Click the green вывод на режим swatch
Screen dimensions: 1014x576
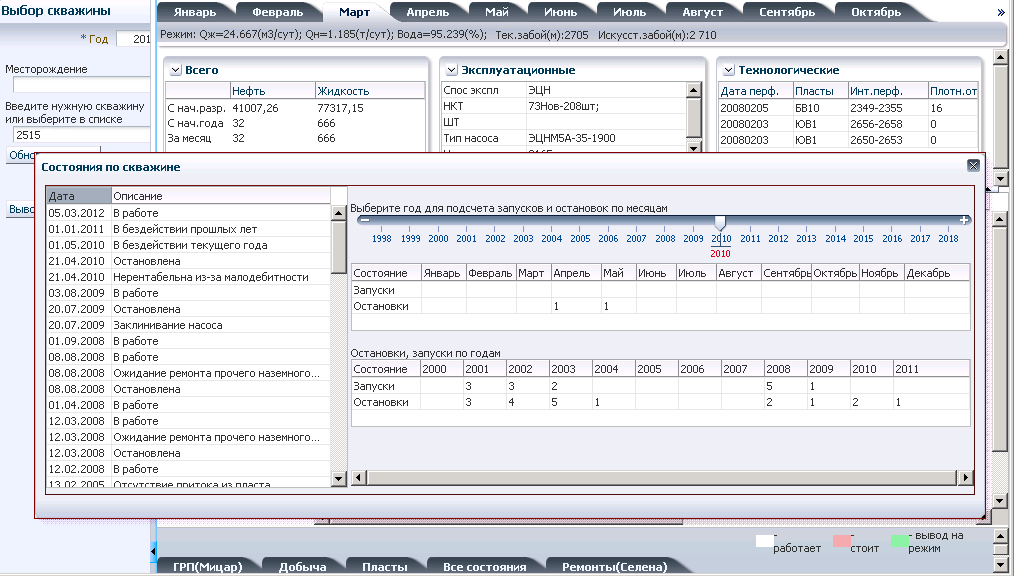coord(899,540)
